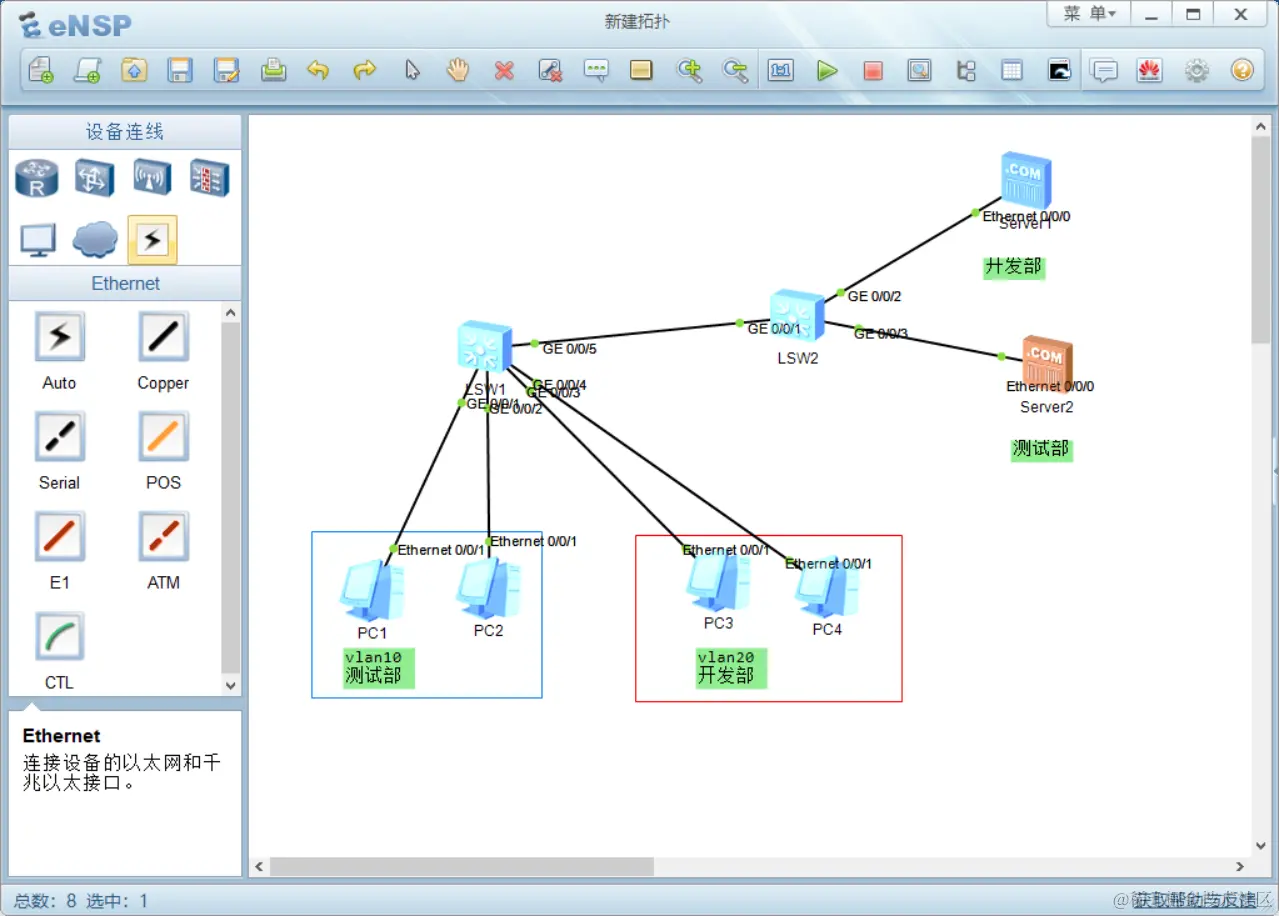
Task: Click the 测试部 label below Server2
Action: [x=1041, y=449]
